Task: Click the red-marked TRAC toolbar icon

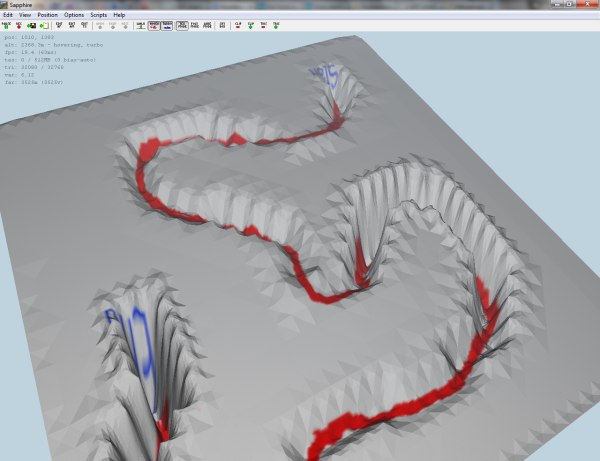Action: pyautogui.click(x=263, y=26)
